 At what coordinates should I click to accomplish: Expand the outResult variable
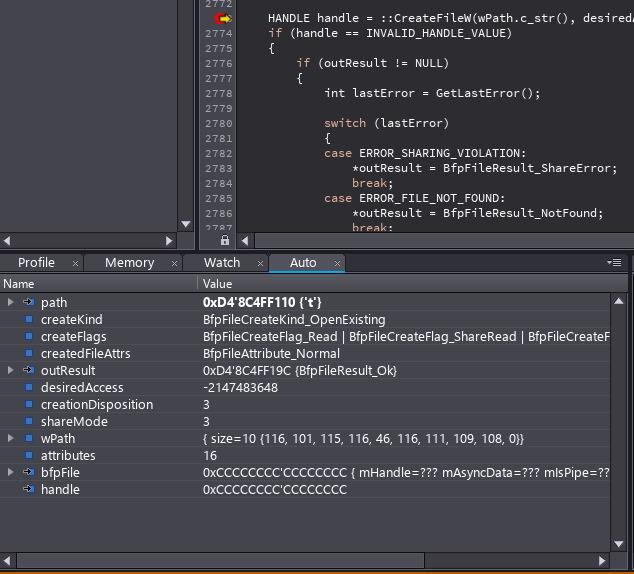(11, 370)
